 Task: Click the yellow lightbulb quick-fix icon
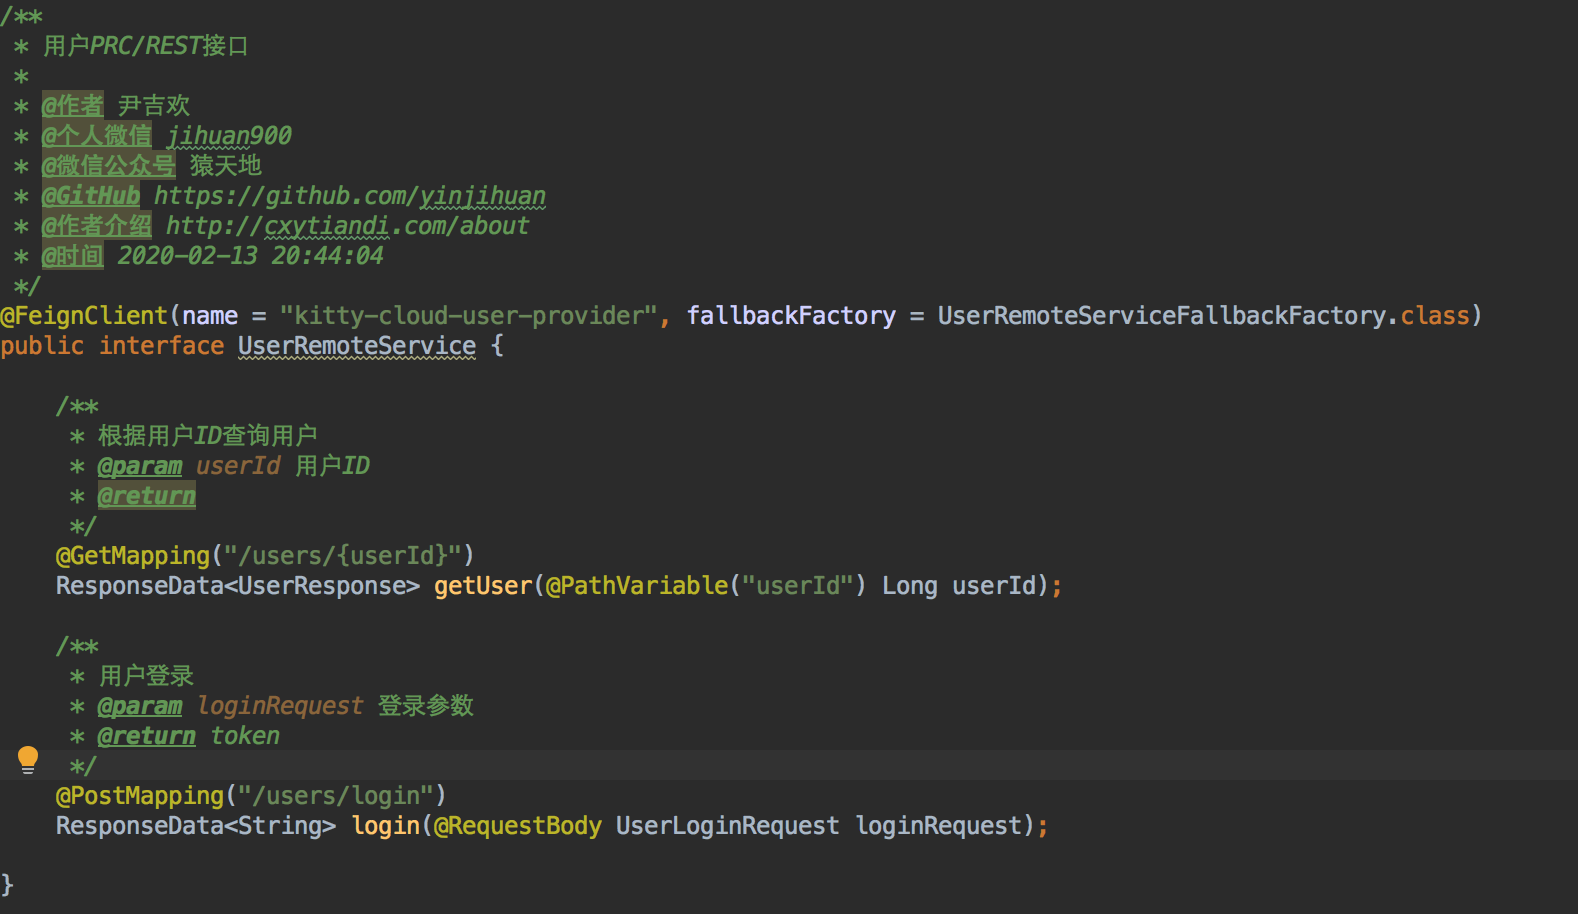(28, 761)
